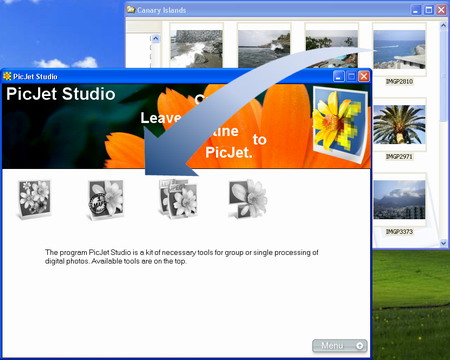Click the sunflower photo logo in banner
This screenshot has height=360, width=450.
point(340,124)
